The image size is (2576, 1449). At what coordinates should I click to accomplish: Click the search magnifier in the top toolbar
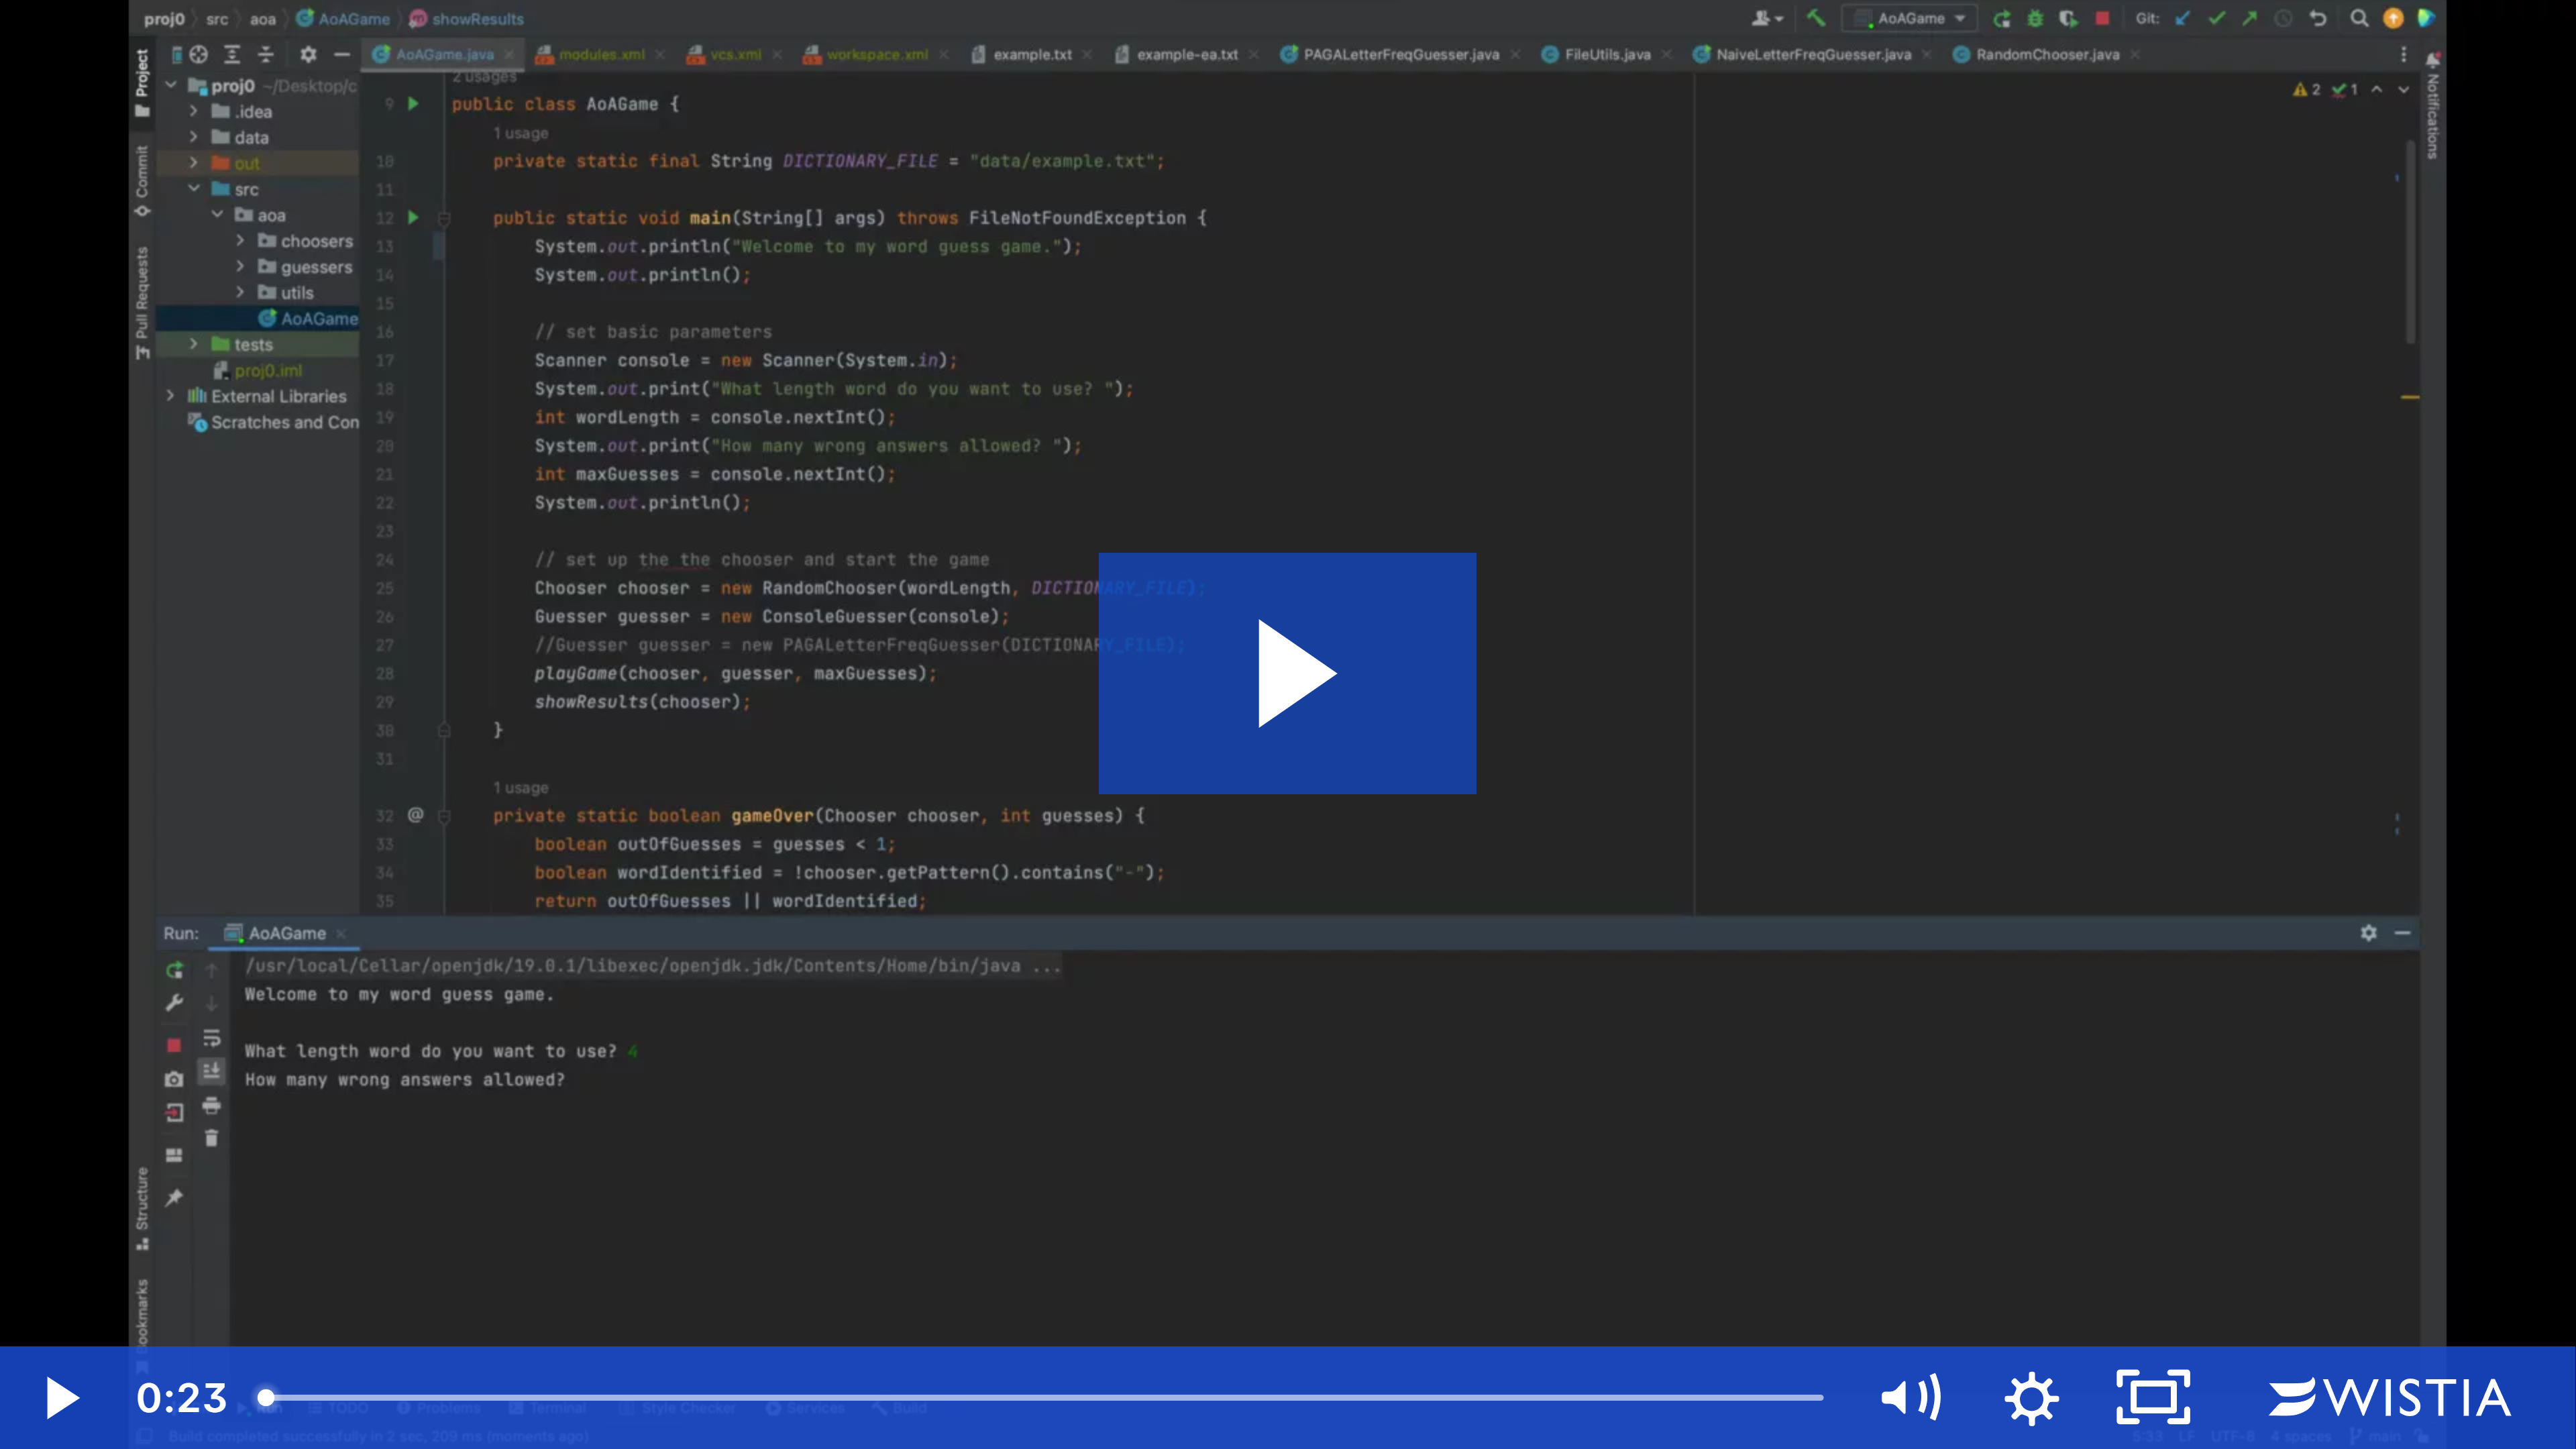point(2359,18)
